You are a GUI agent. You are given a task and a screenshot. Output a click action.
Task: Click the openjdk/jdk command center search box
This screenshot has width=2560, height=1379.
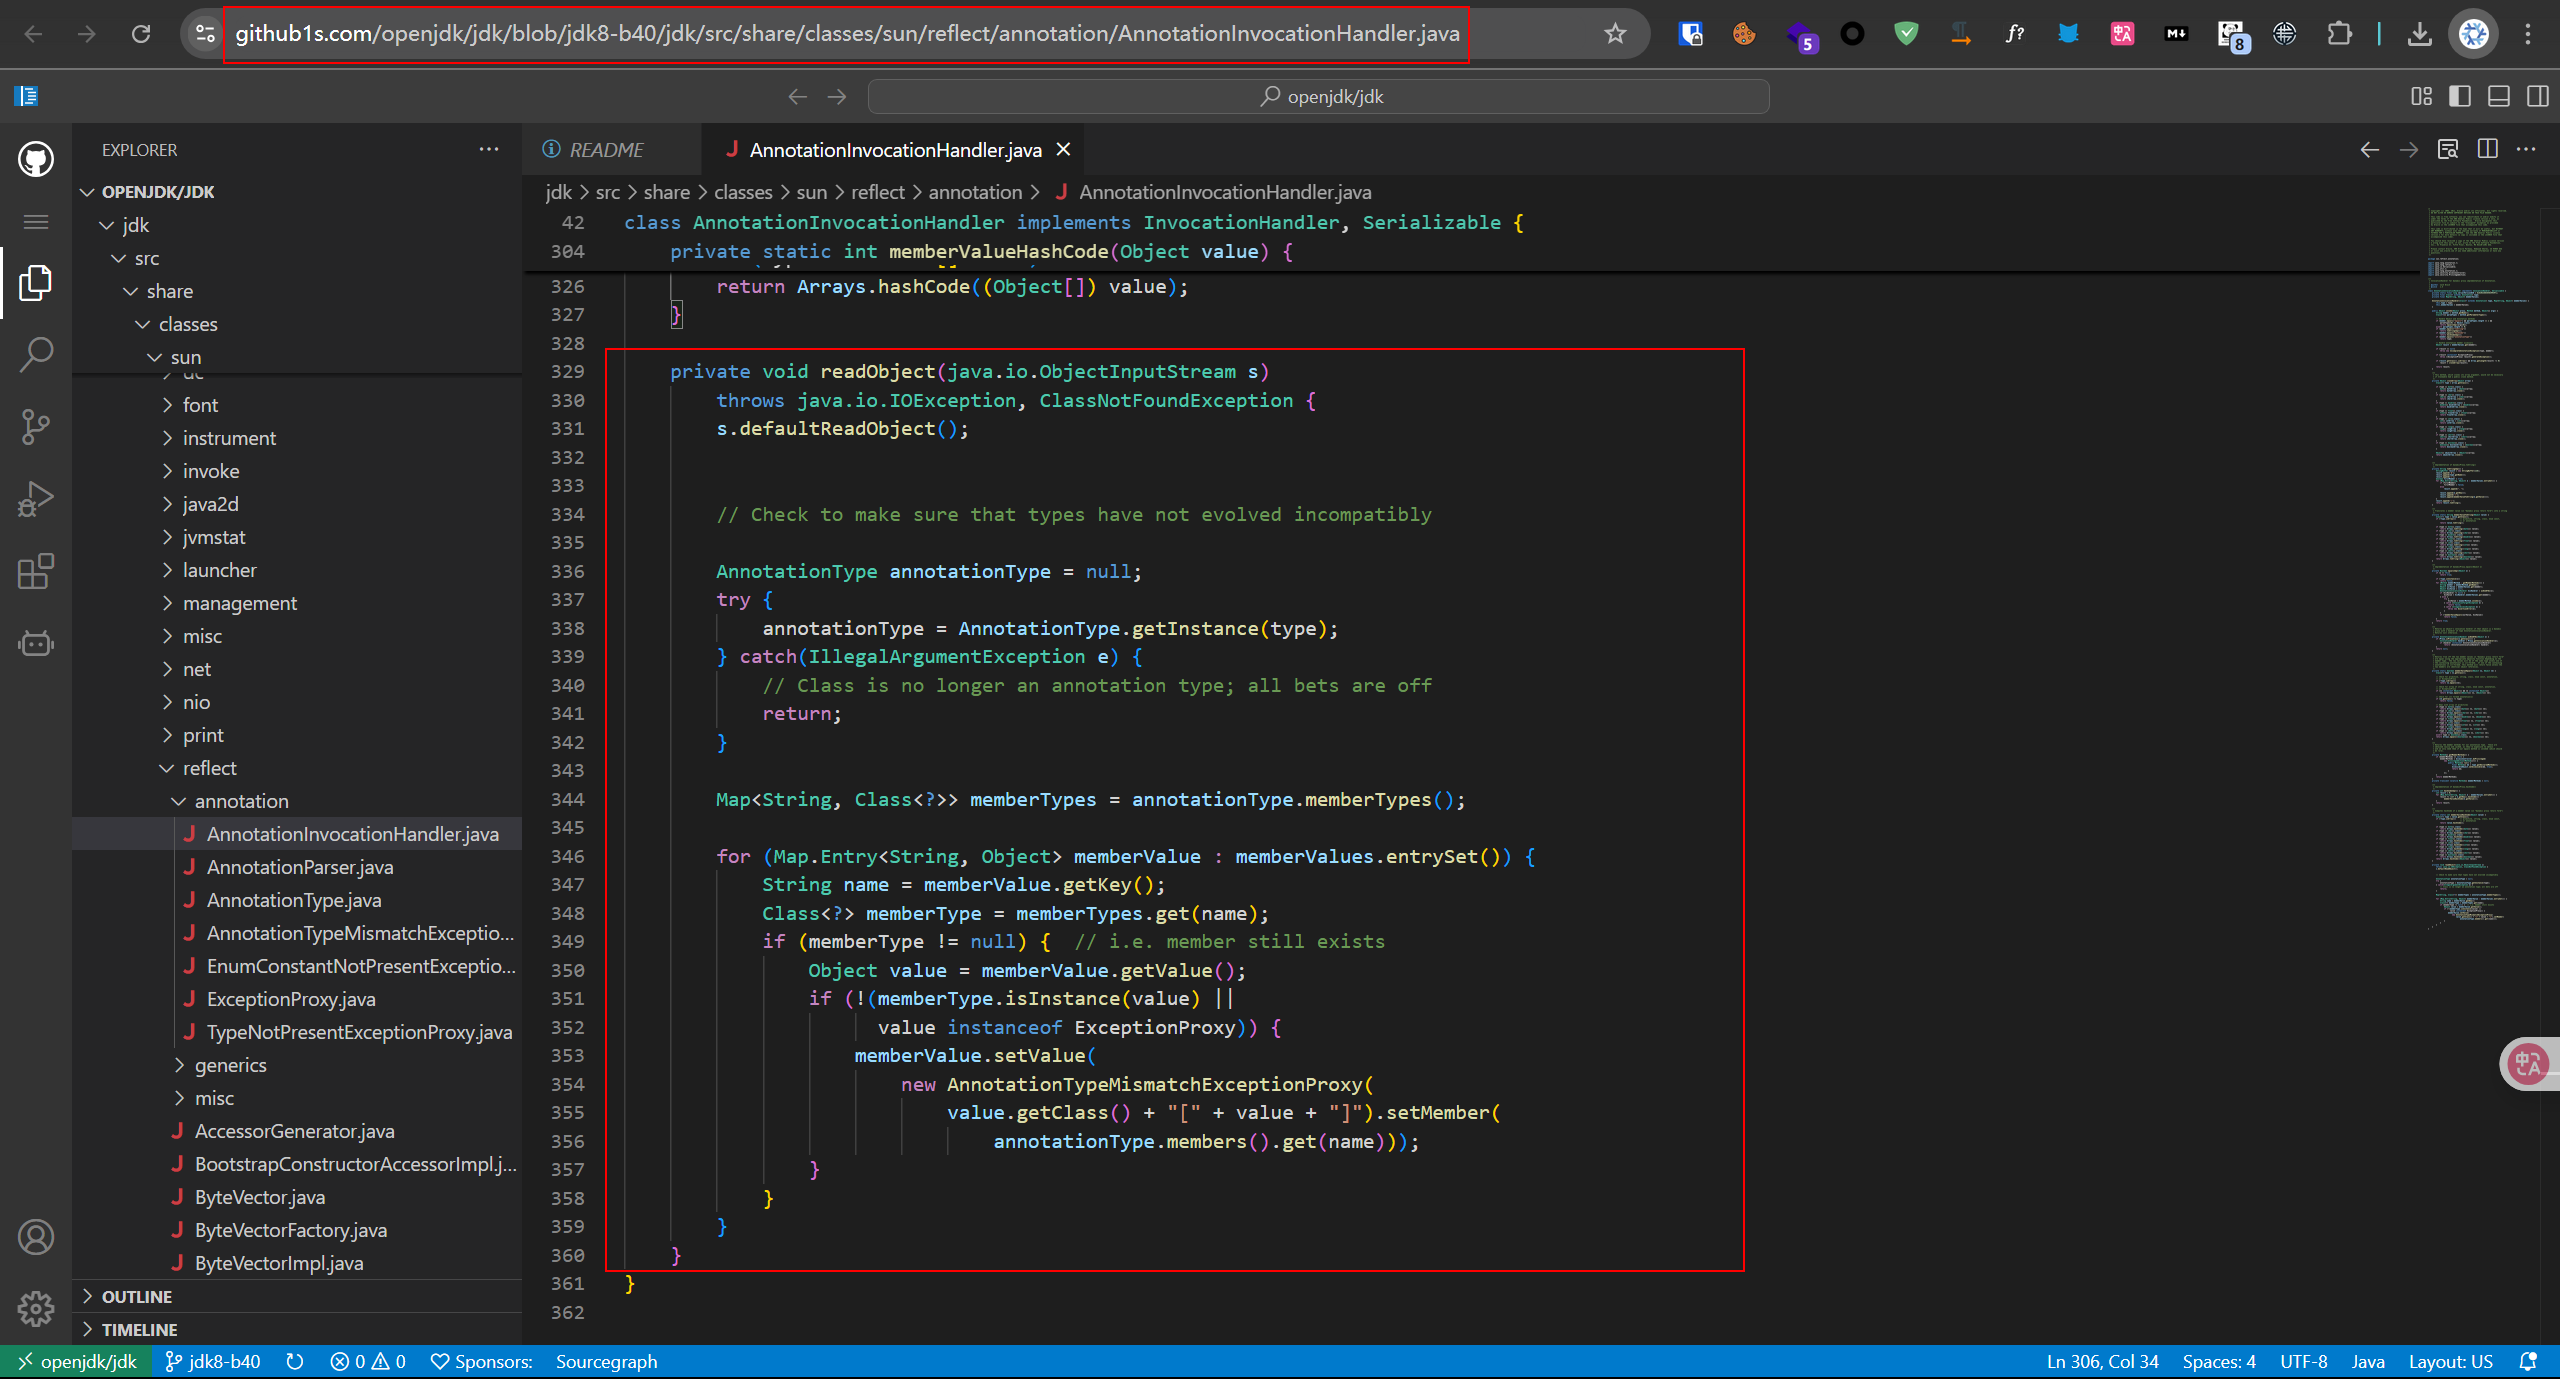1318,96
